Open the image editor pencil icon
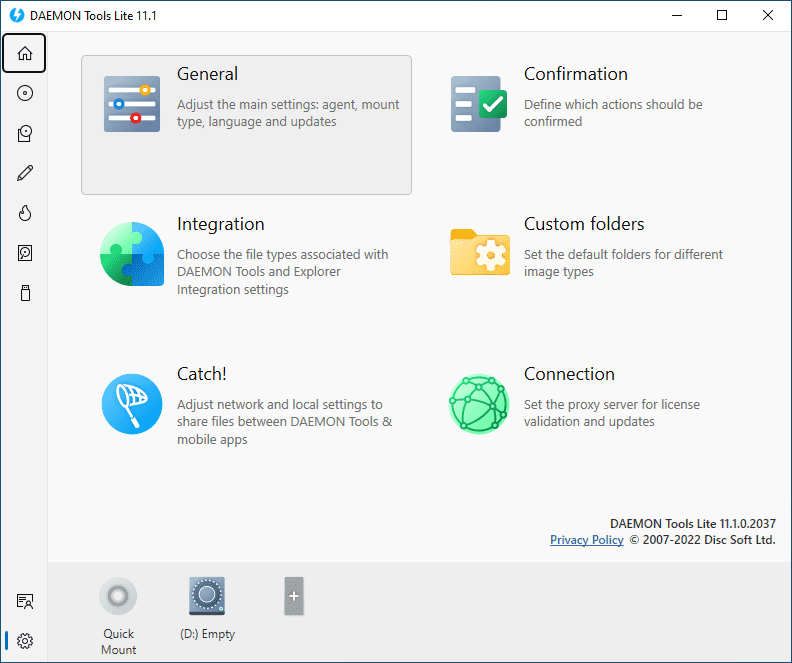Image resolution: width=792 pixels, height=663 pixels. point(25,173)
